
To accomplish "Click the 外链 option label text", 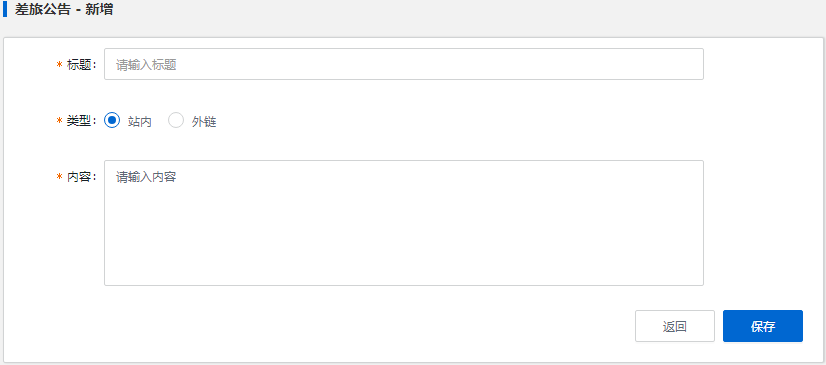I will point(204,122).
